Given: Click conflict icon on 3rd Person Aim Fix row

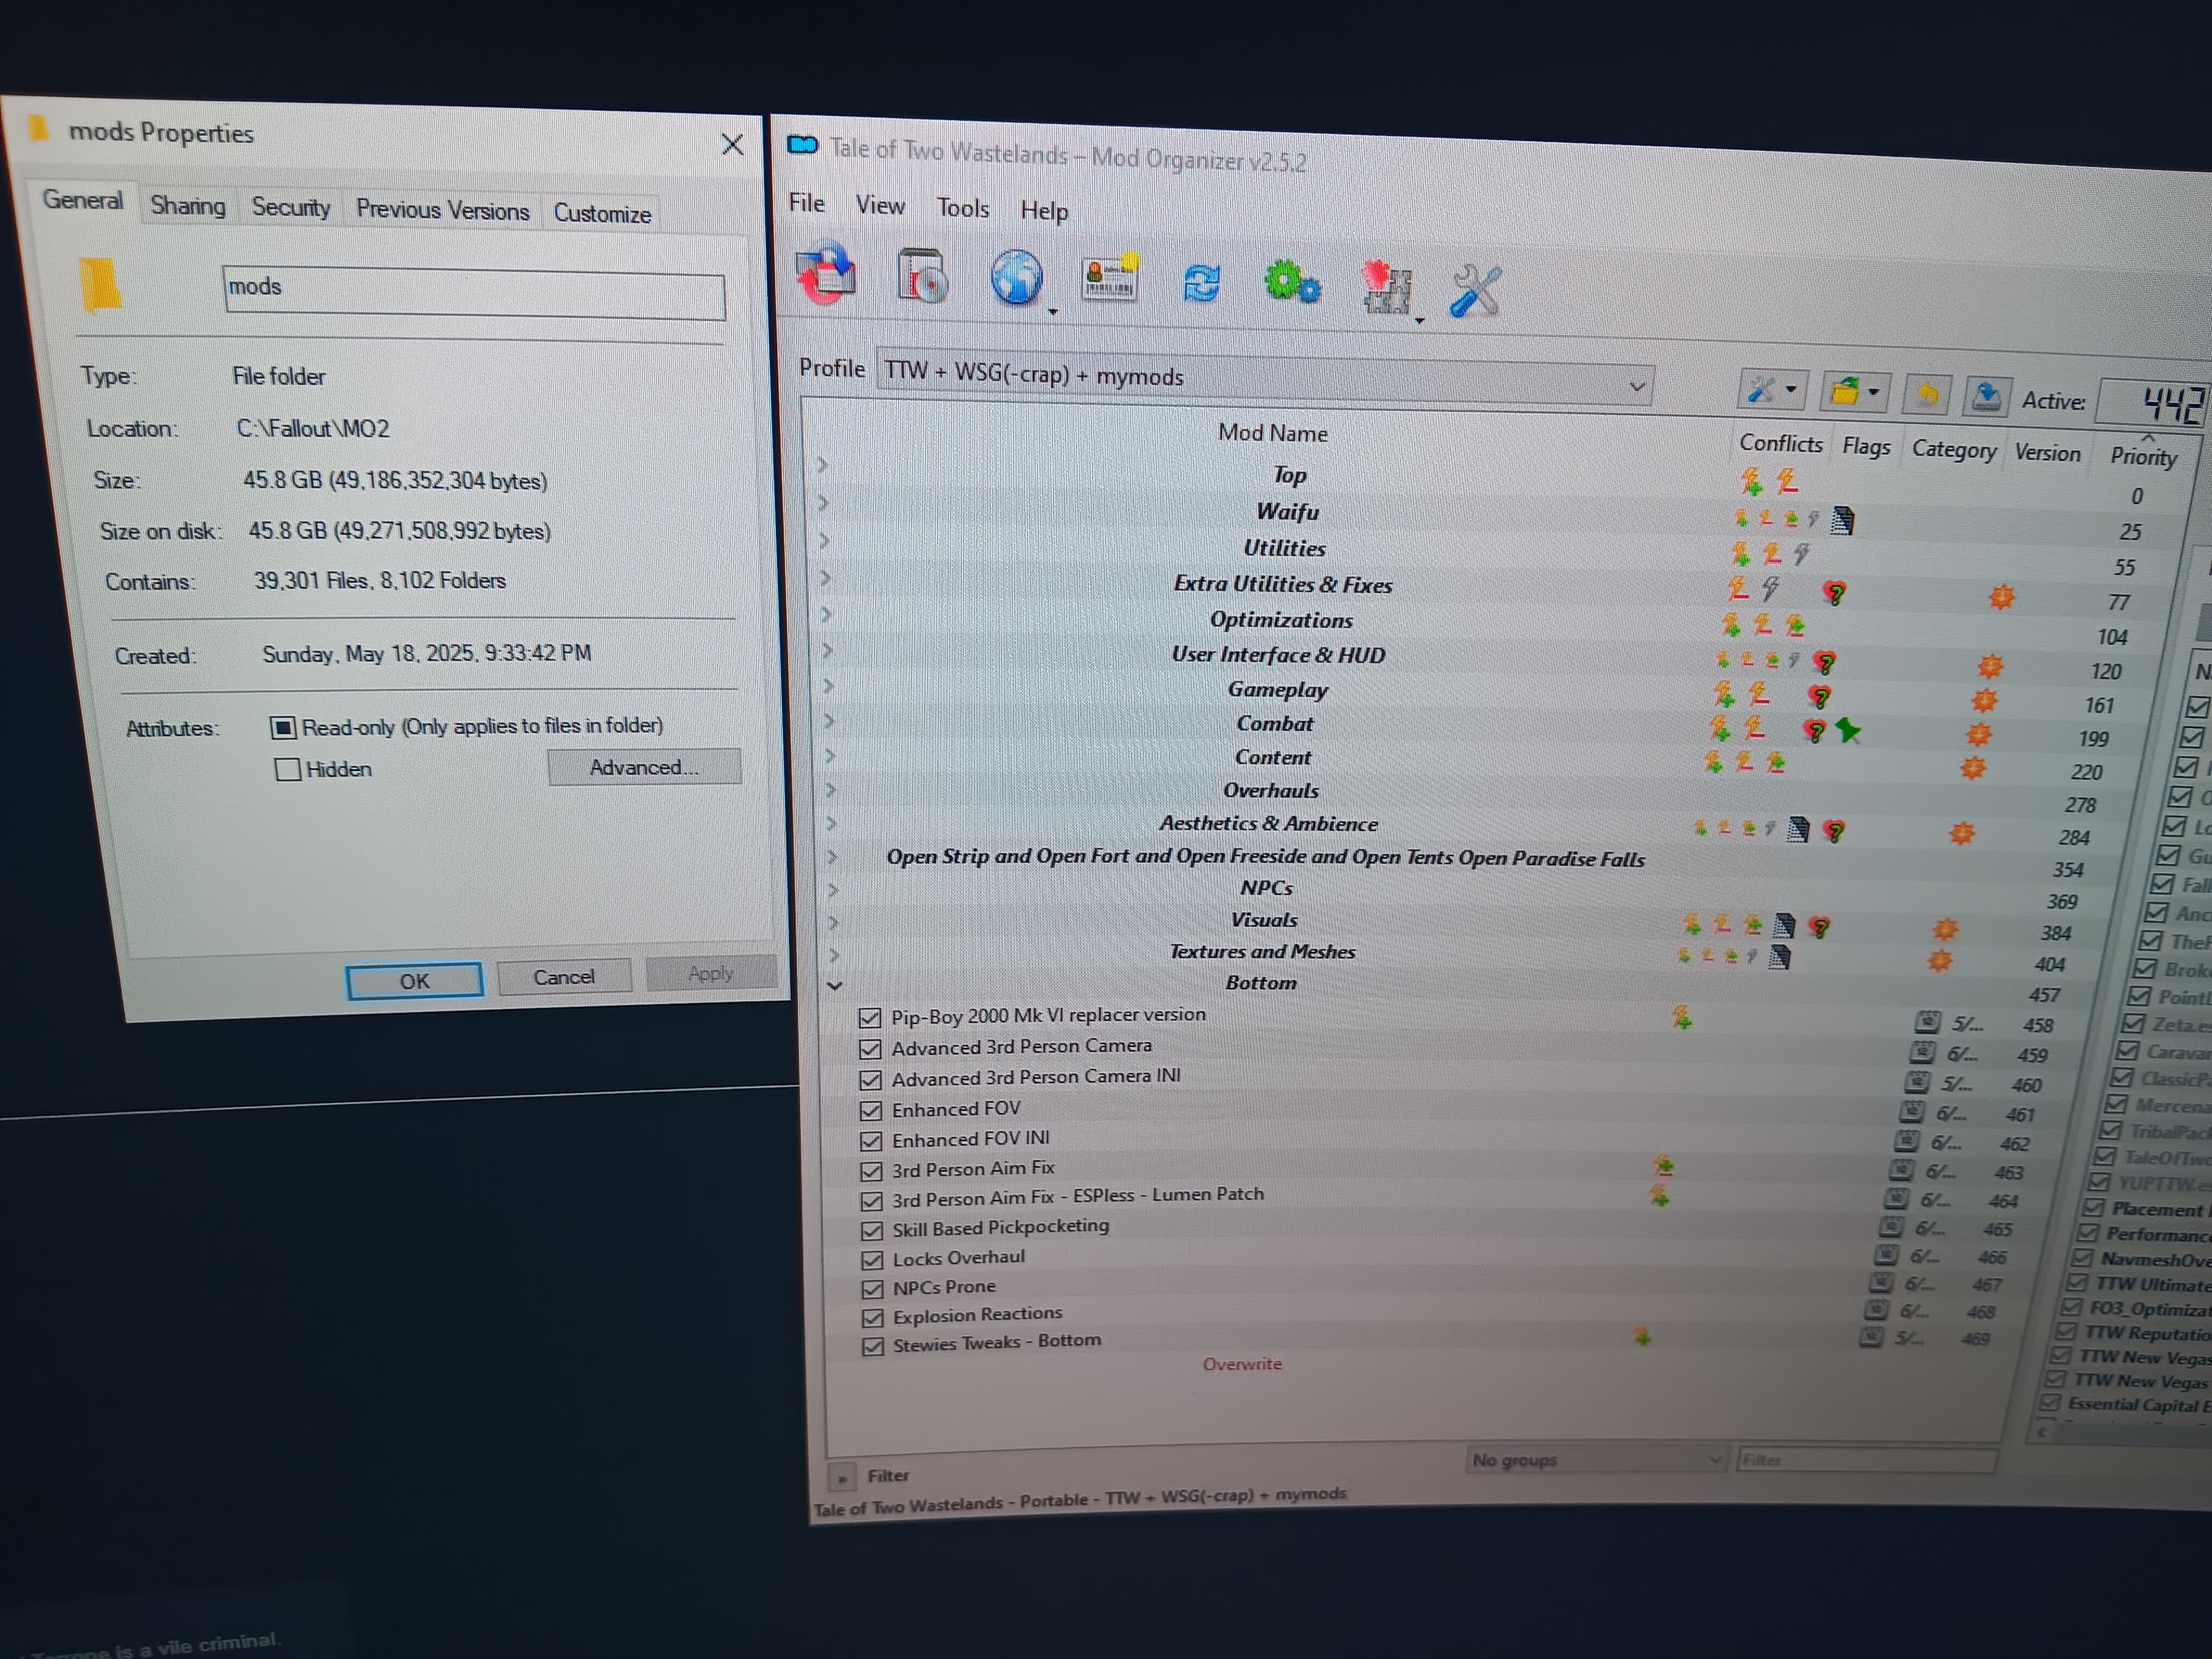Looking at the screenshot, I should click(x=1664, y=1166).
